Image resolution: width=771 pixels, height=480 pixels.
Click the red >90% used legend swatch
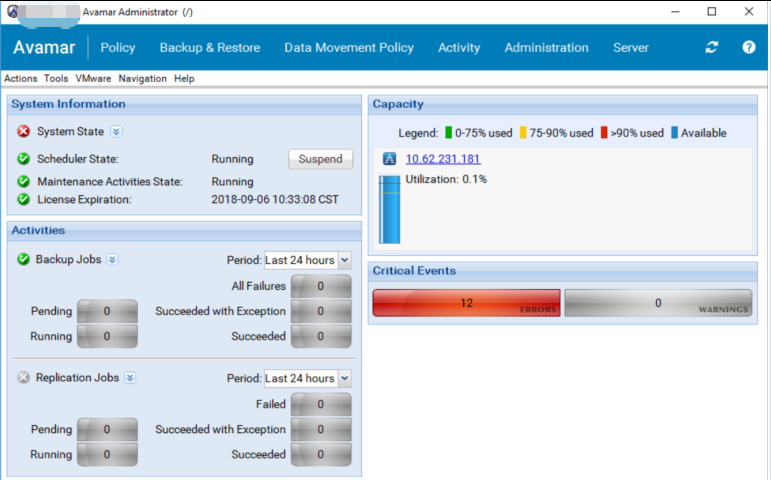pyautogui.click(x=604, y=133)
